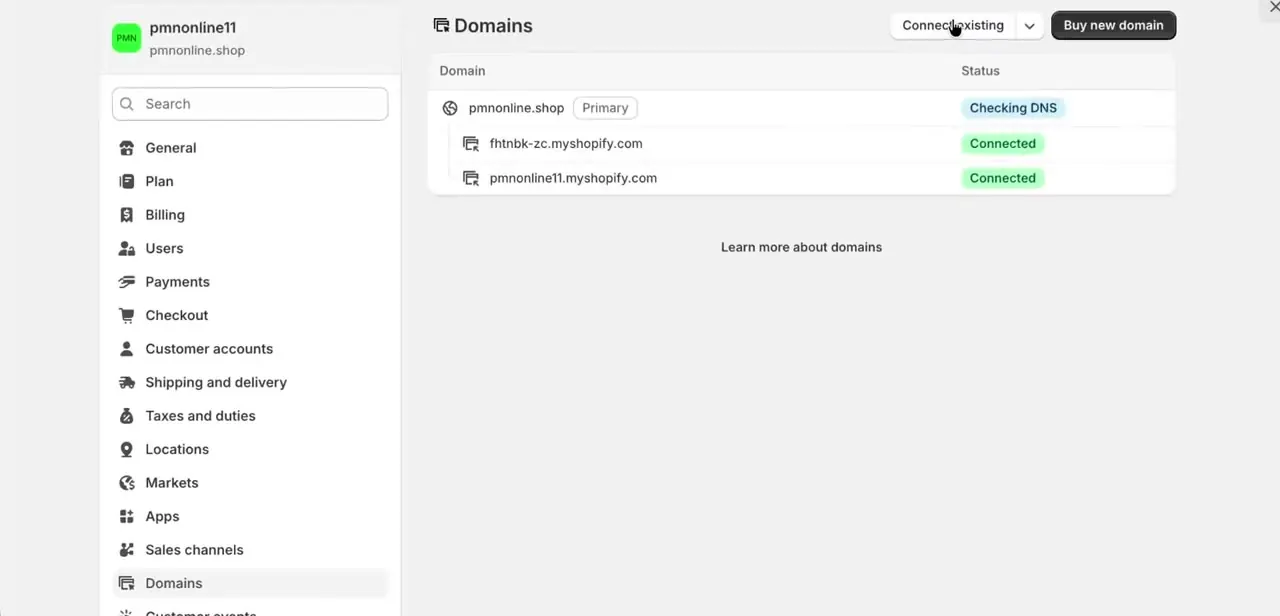Click the Domains icon in sidebar
1280x616 pixels.
[127, 583]
